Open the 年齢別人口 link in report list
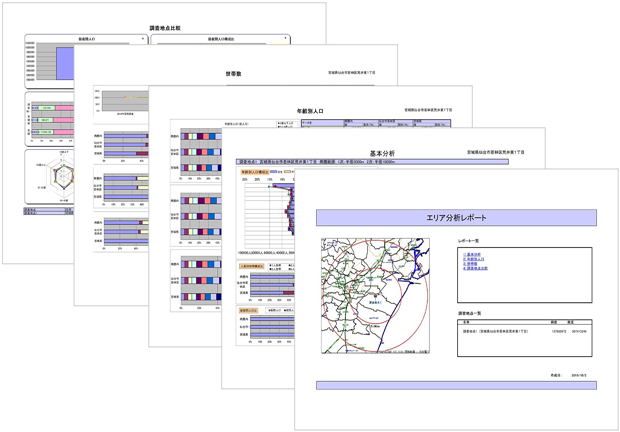This screenshot has width=620, height=432. pyautogui.click(x=473, y=259)
